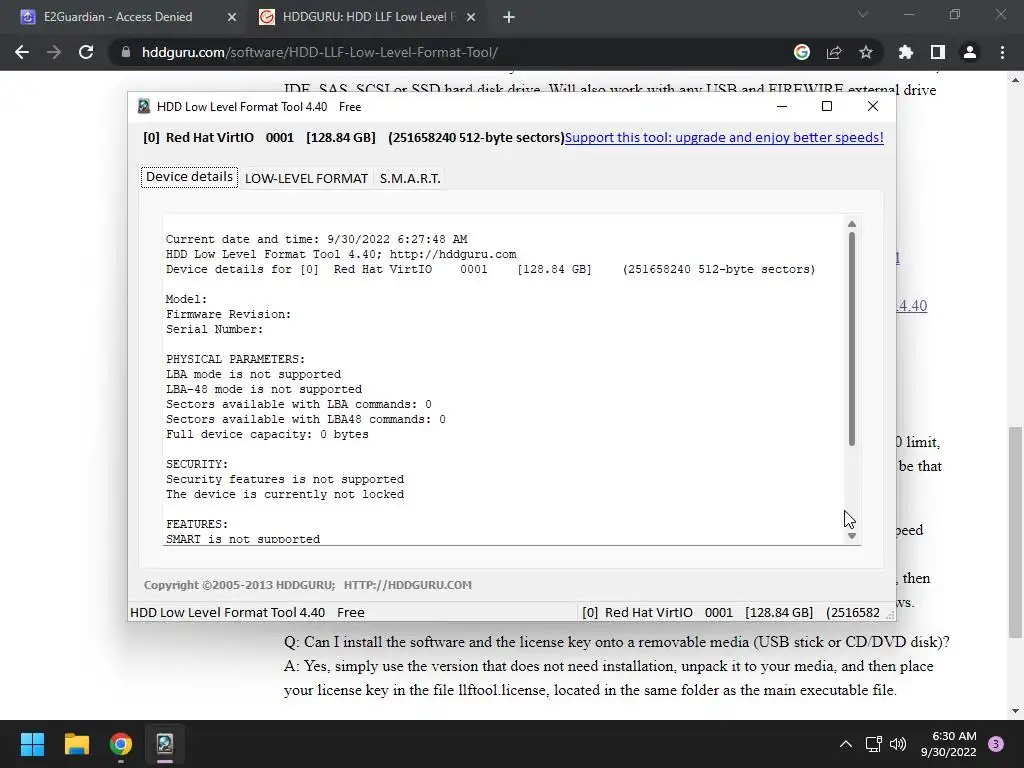
Task: Open the S.M.A.R.T. tab
Action: coord(410,178)
